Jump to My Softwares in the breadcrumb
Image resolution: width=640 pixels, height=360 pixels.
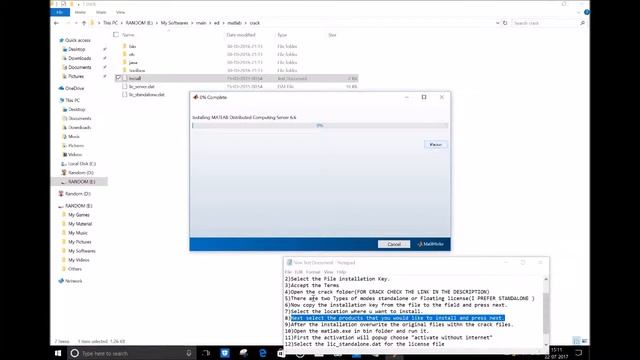(174, 23)
